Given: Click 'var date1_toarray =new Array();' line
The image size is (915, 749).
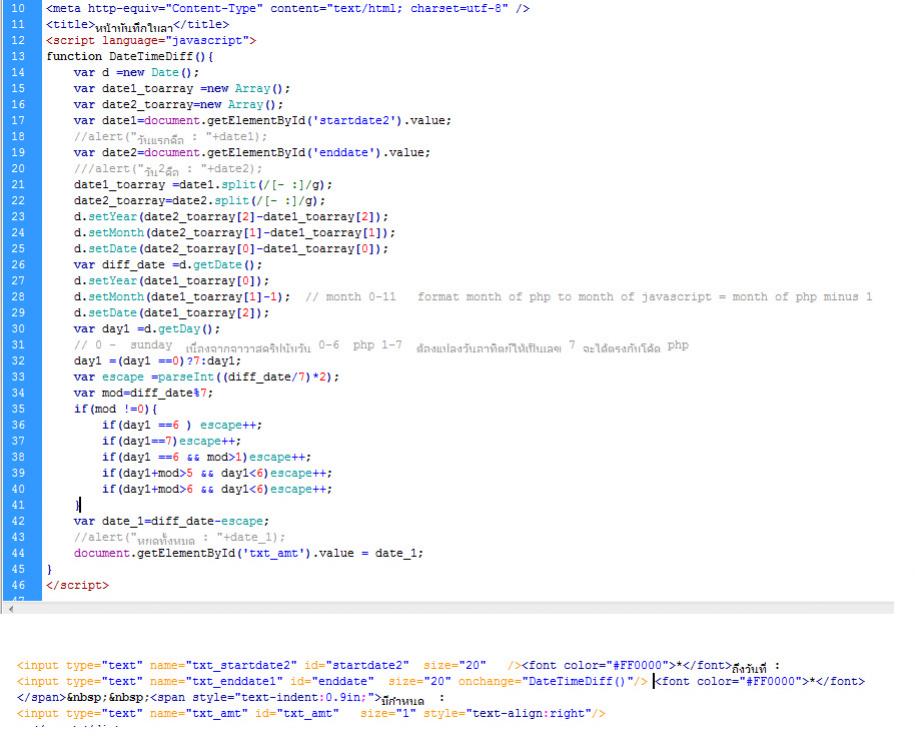Looking at the screenshot, I should tap(181, 89).
